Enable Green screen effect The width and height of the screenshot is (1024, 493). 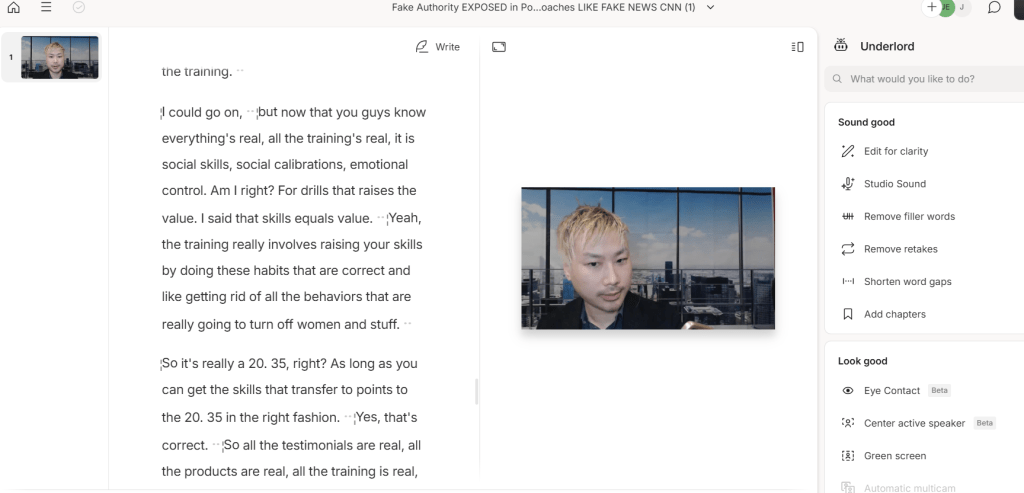click(x=894, y=456)
